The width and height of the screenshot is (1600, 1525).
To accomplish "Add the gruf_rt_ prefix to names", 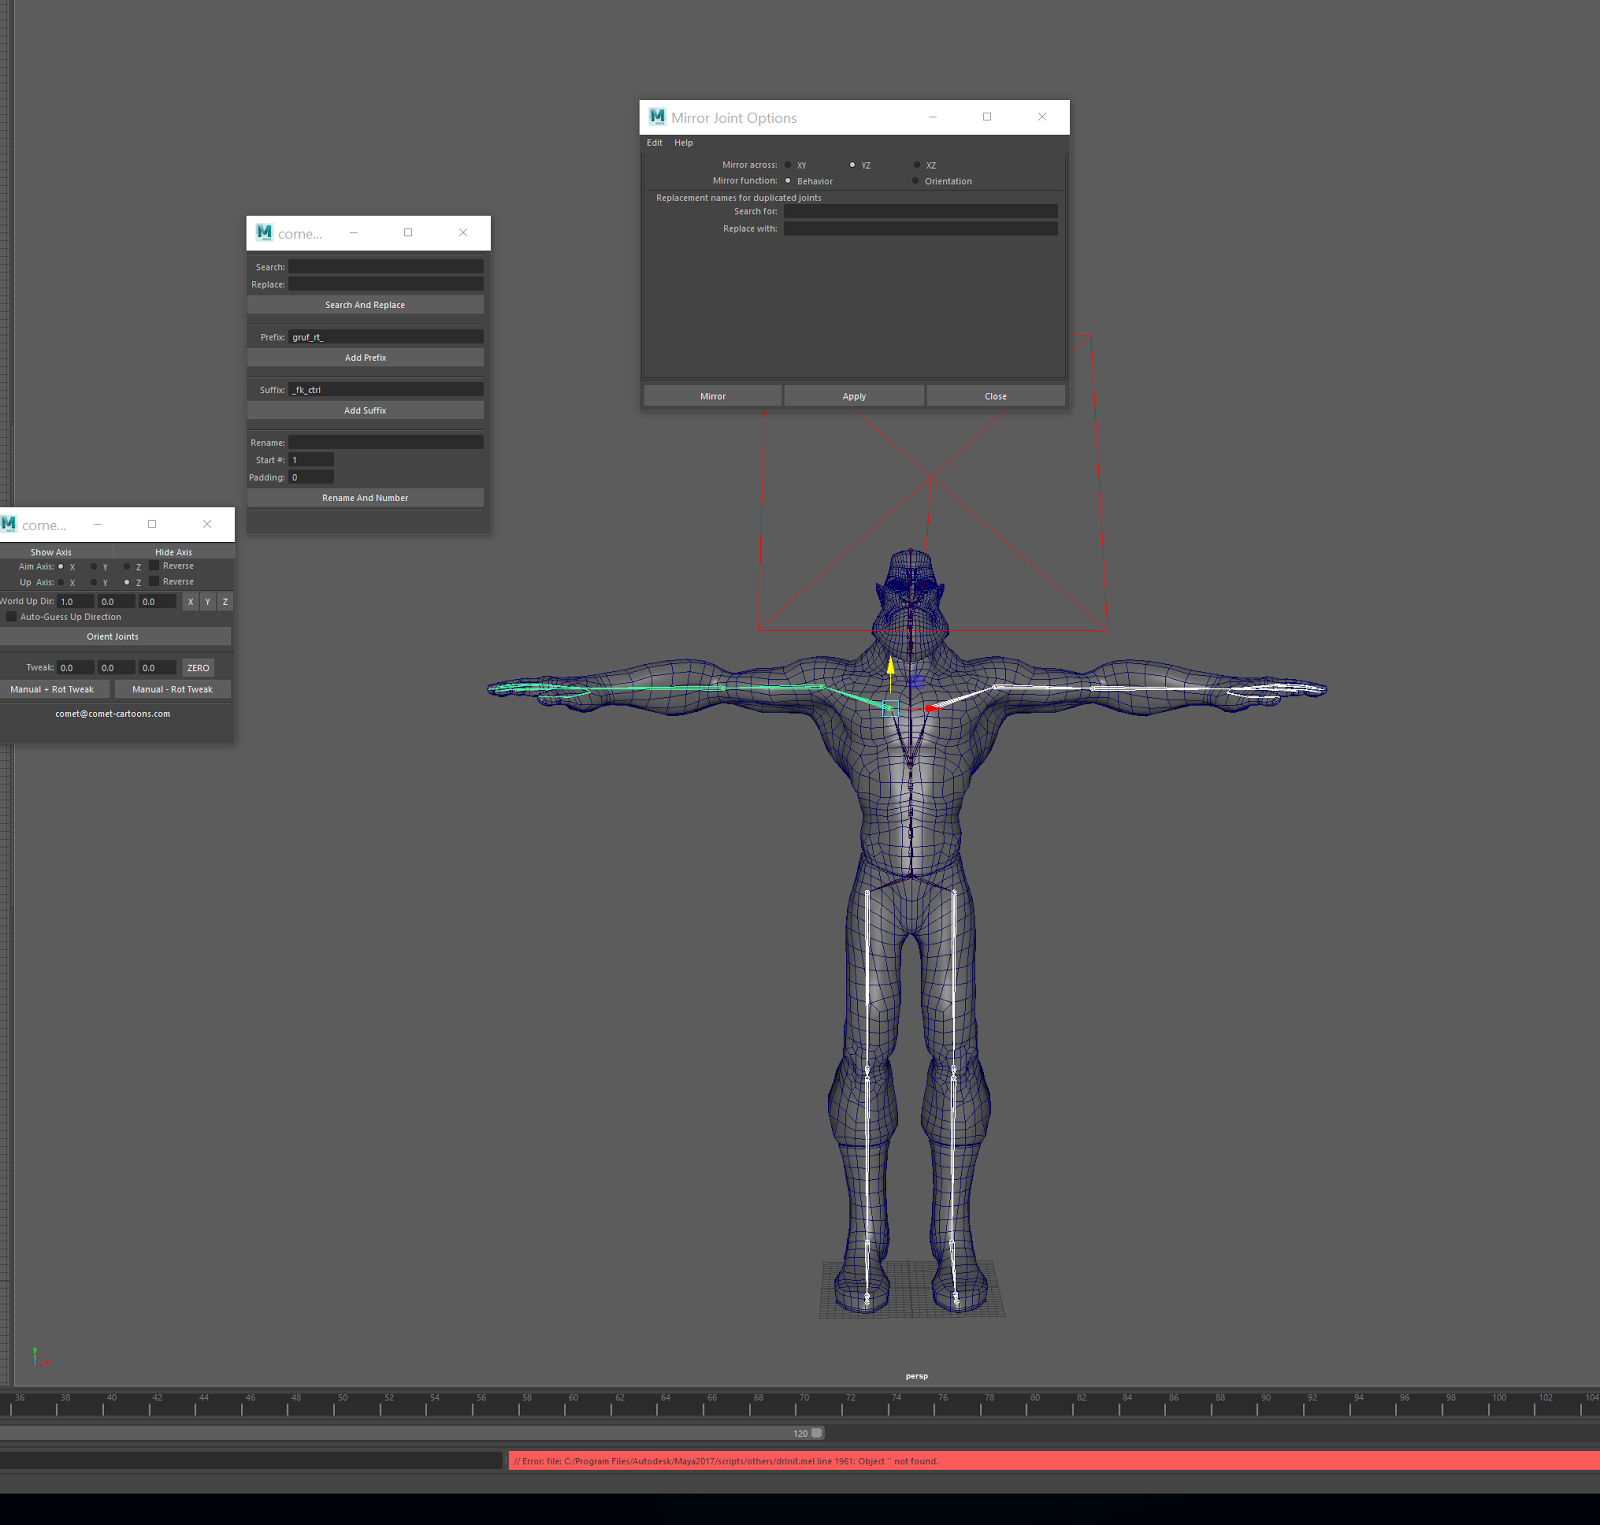I will [365, 357].
